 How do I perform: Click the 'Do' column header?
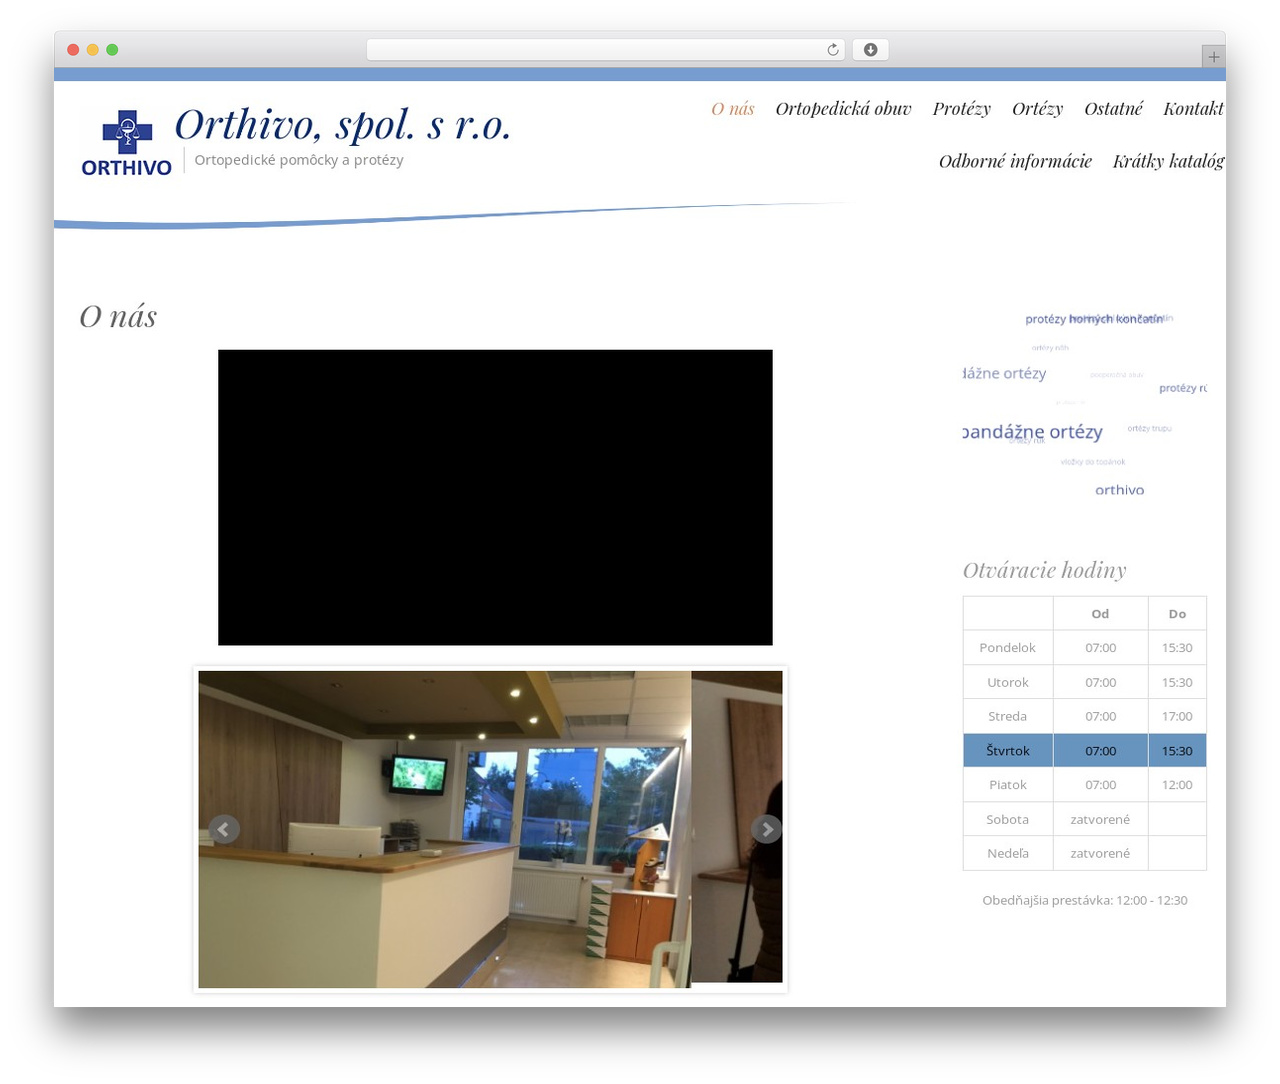tap(1177, 614)
